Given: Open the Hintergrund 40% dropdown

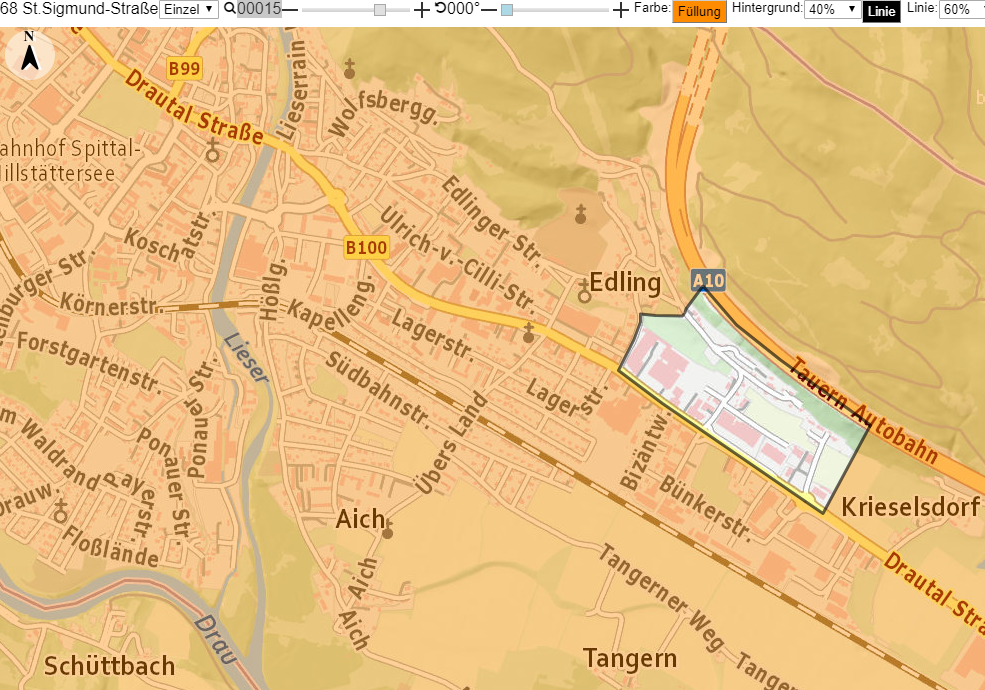Looking at the screenshot, I should coord(832,9).
